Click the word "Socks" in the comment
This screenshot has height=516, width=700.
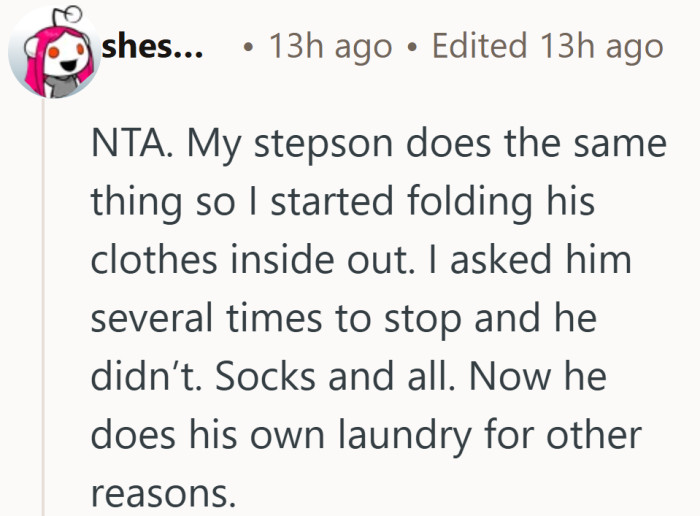[262, 376]
